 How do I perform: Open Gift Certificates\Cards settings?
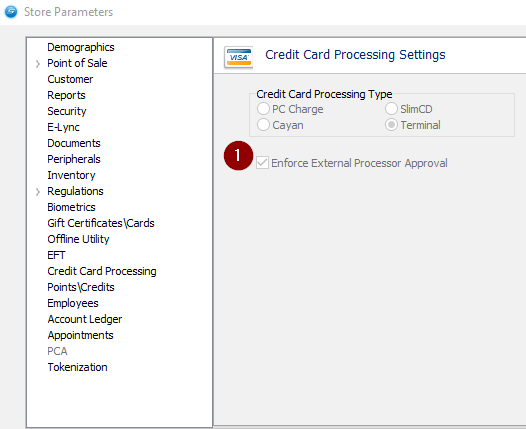click(x=101, y=223)
